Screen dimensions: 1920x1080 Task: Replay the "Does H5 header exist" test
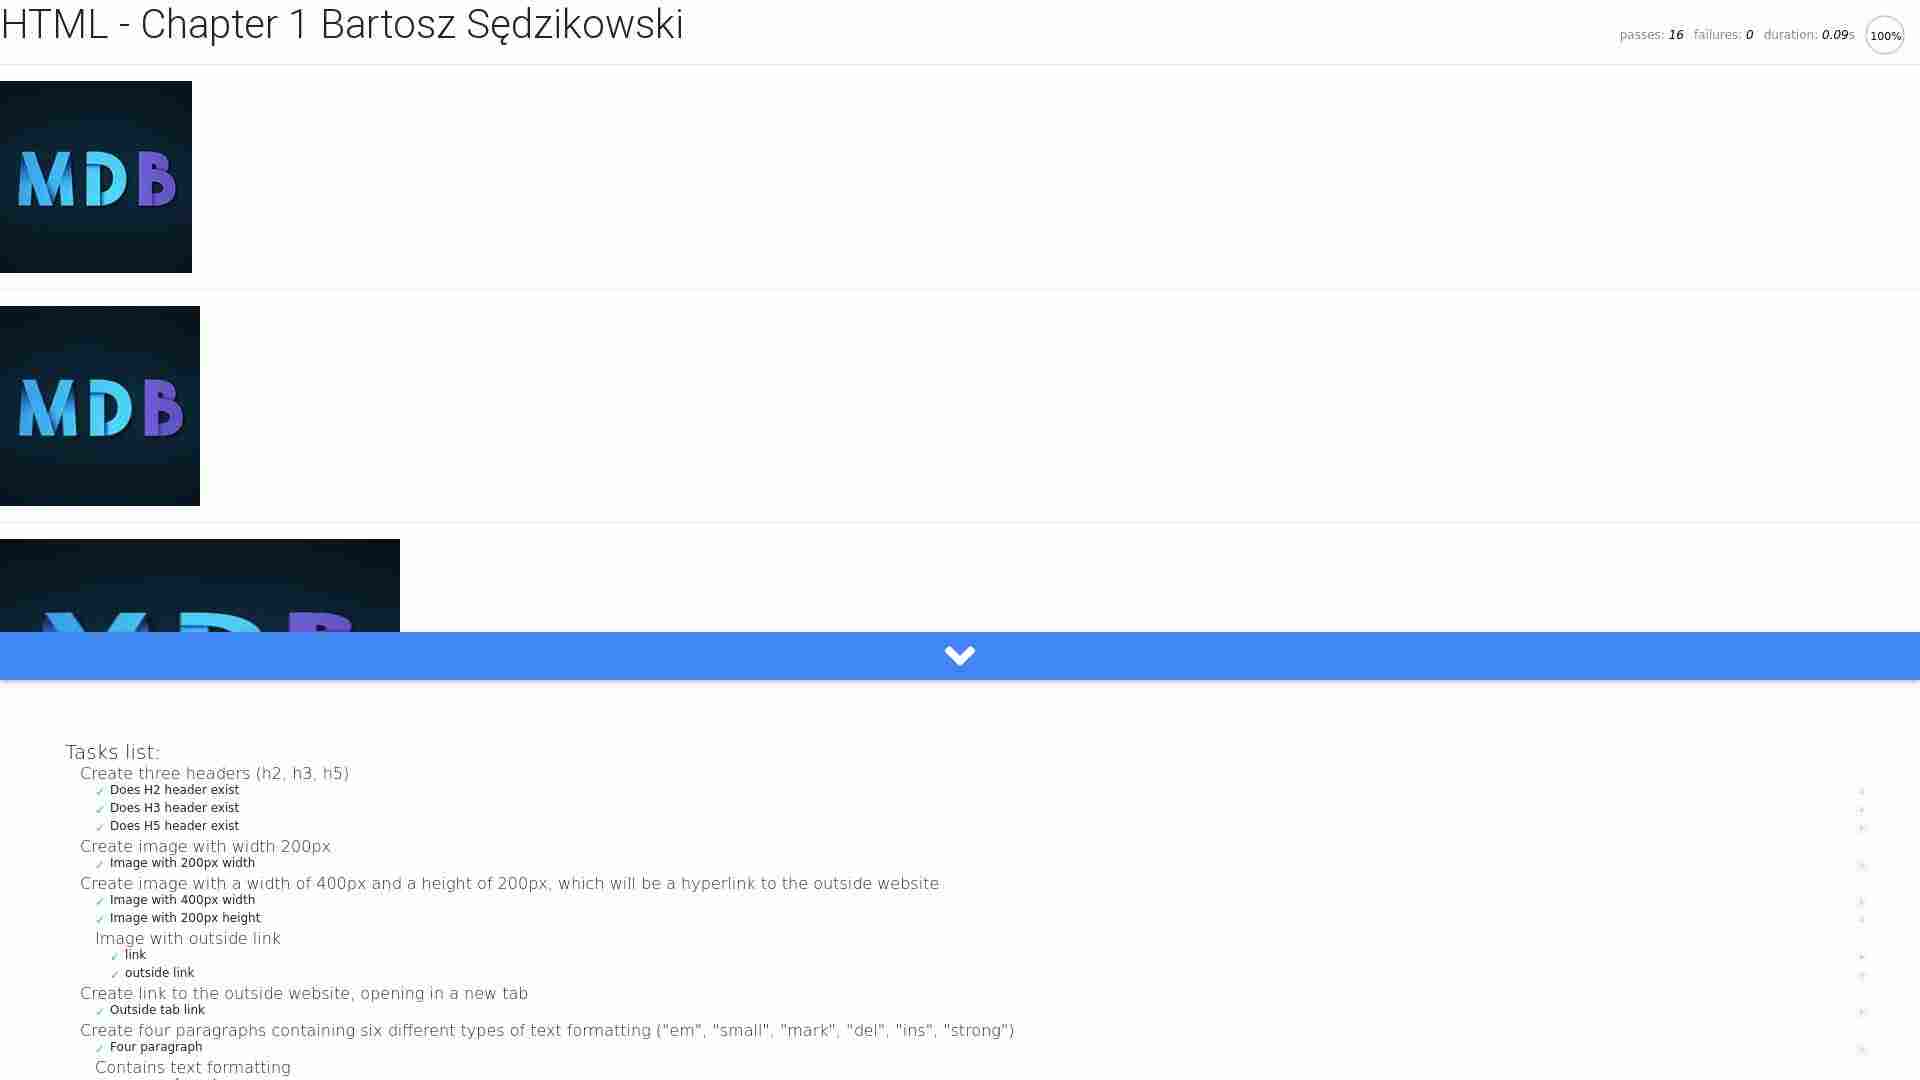[1861, 828]
